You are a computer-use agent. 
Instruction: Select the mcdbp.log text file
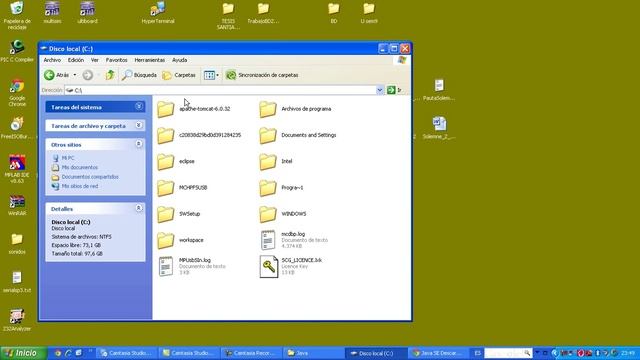click(x=294, y=240)
